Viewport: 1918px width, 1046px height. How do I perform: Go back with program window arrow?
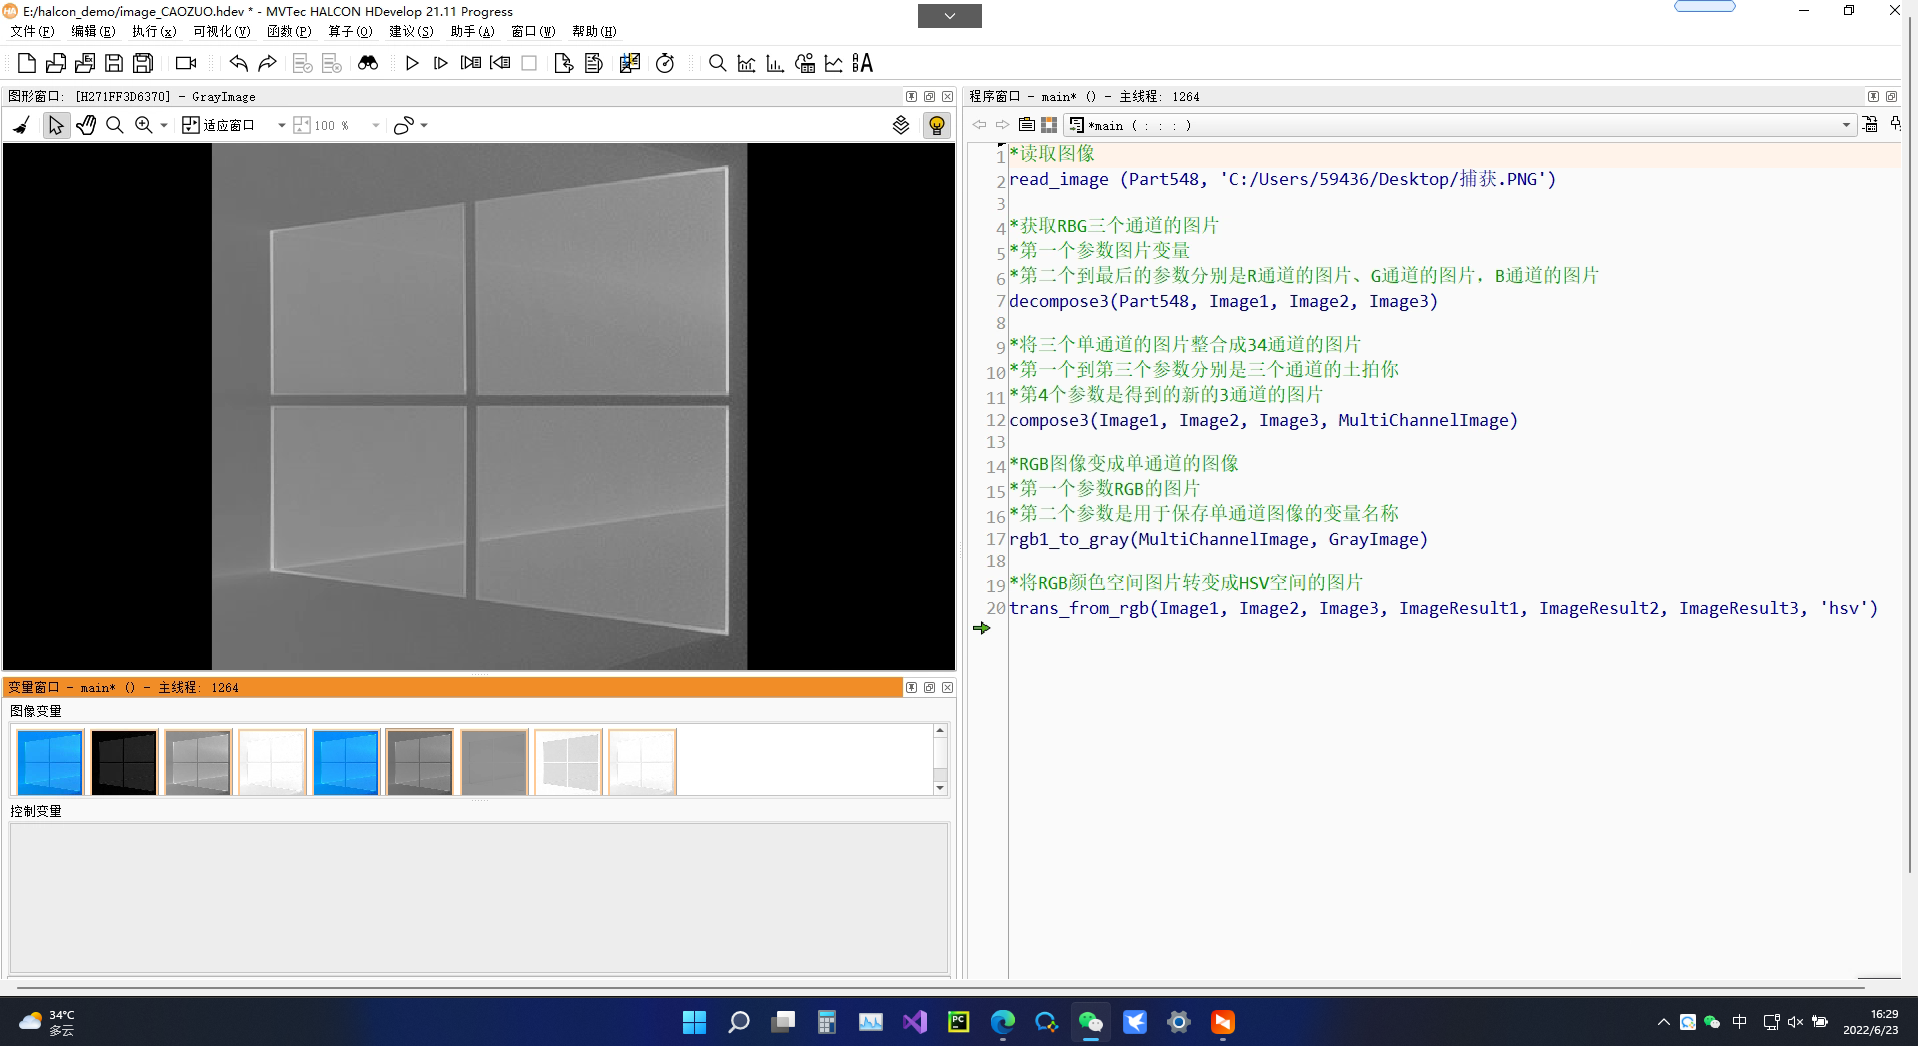coord(980,125)
